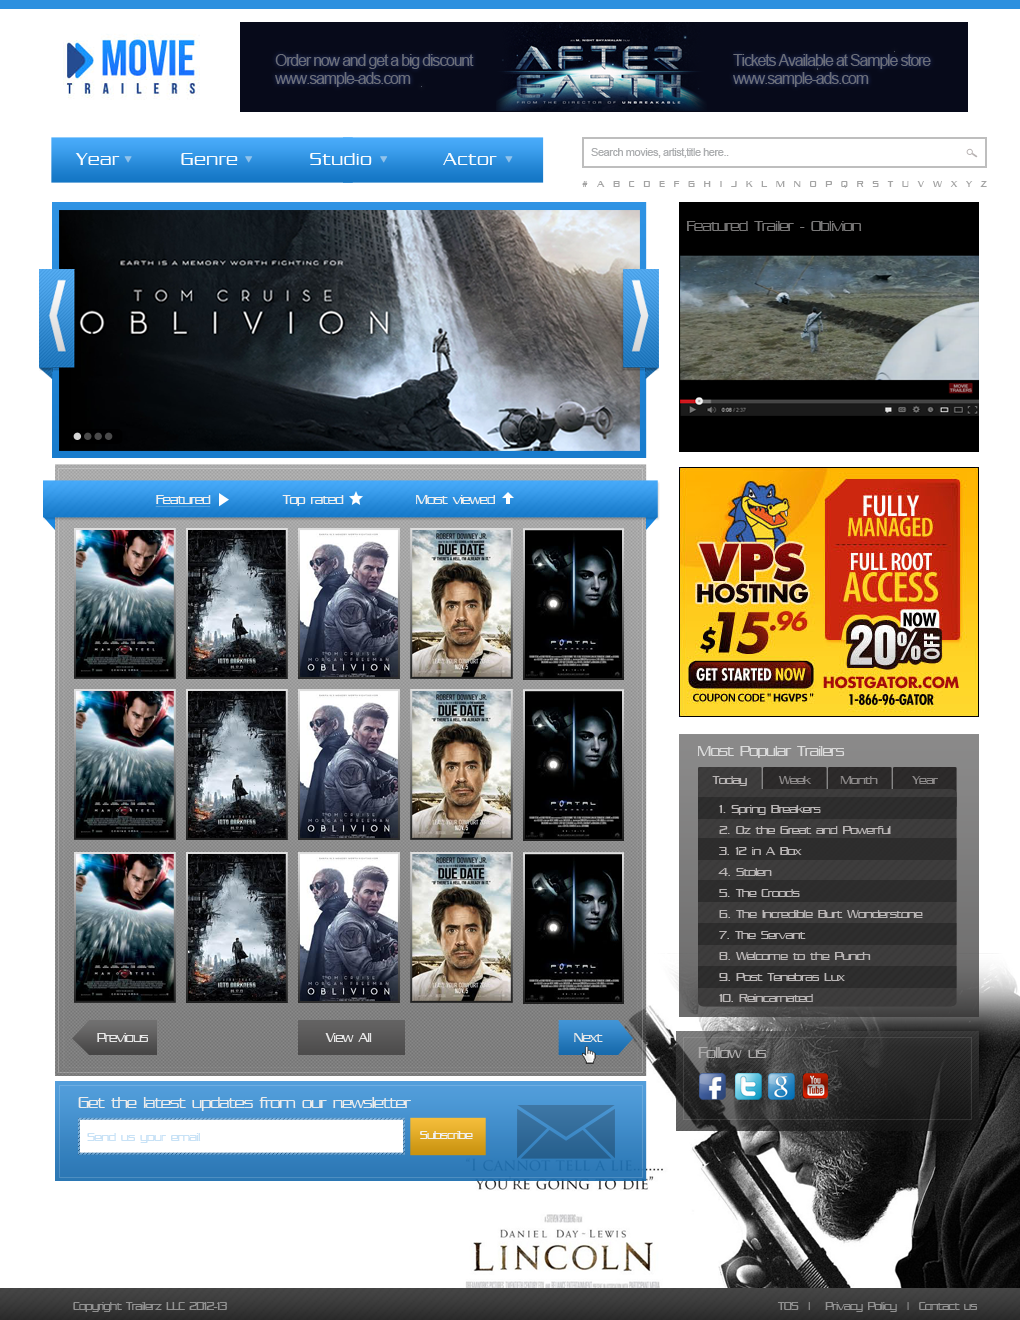Switch to the Top rated tab

322,500
